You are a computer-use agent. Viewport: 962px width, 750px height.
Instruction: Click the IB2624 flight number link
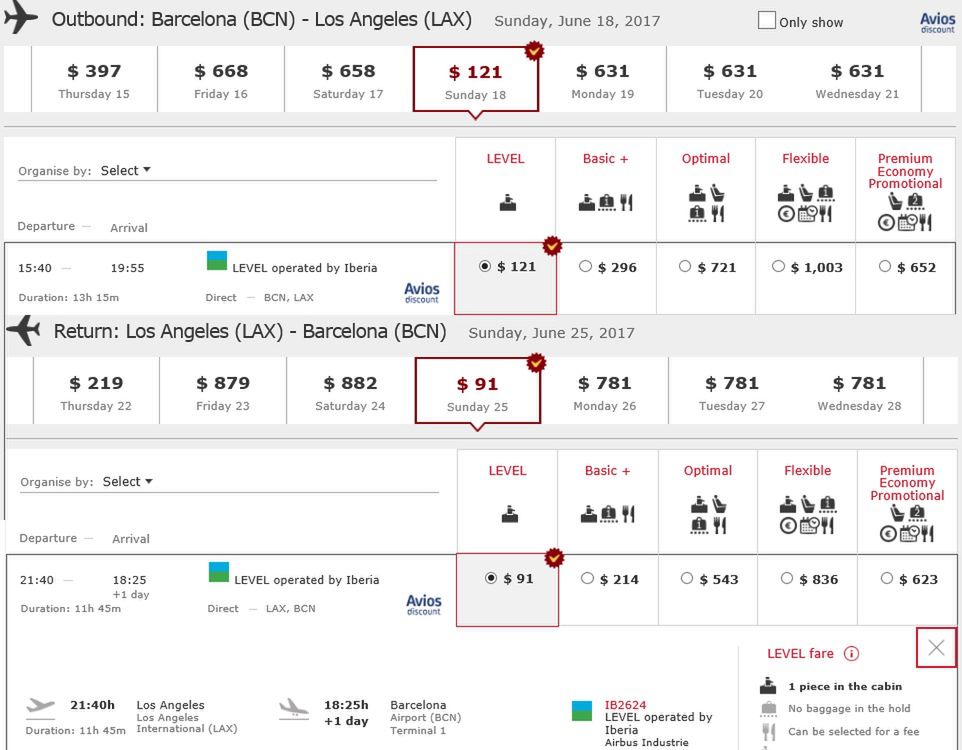tap(626, 705)
